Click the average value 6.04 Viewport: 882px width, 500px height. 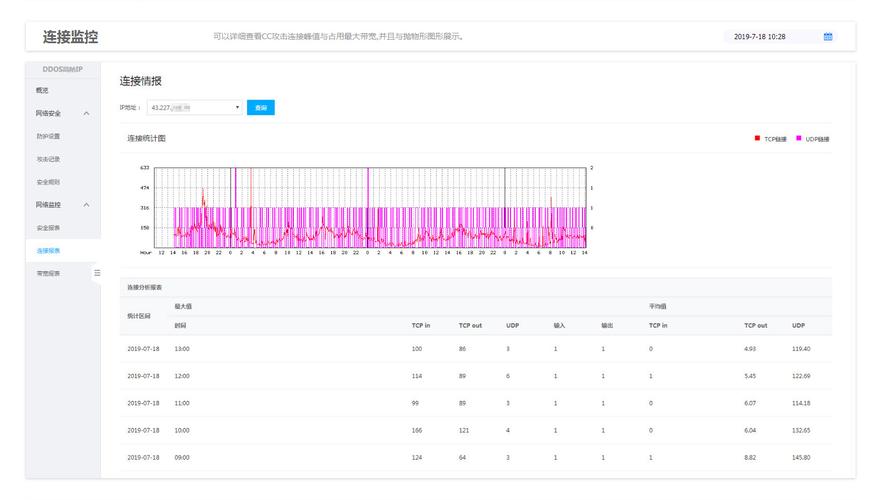coord(750,431)
